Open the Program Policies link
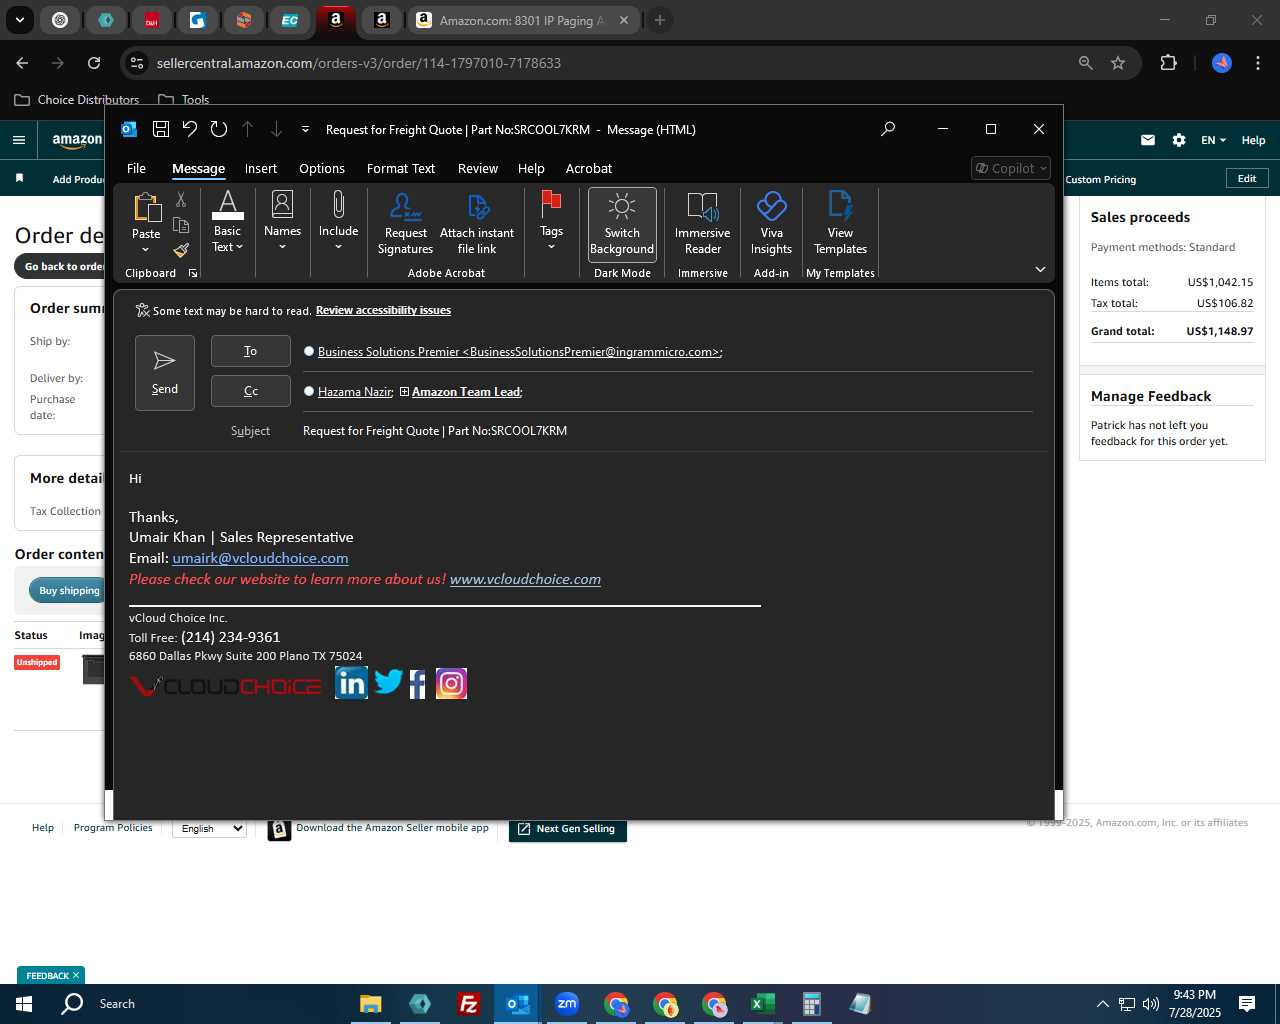Image resolution: width=1280 pixels, height=1024 pixels. tap(113, 828)
